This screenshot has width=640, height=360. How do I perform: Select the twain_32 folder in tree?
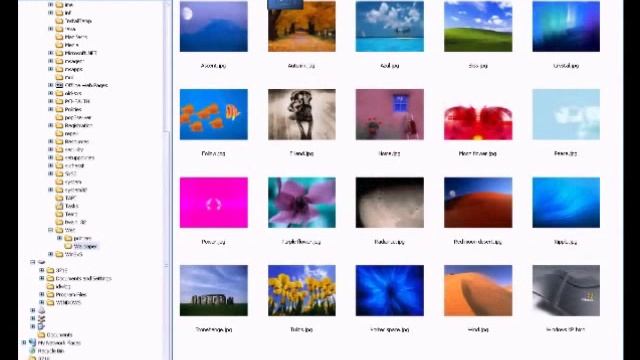click(76, 222)
